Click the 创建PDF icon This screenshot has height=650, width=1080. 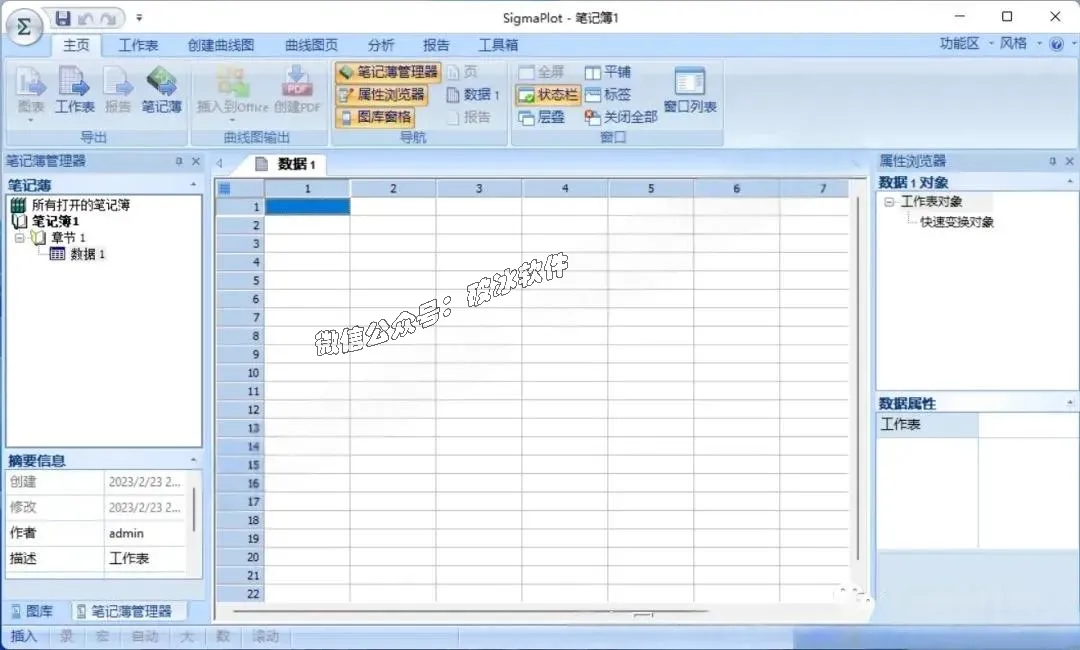pos(298,90)
